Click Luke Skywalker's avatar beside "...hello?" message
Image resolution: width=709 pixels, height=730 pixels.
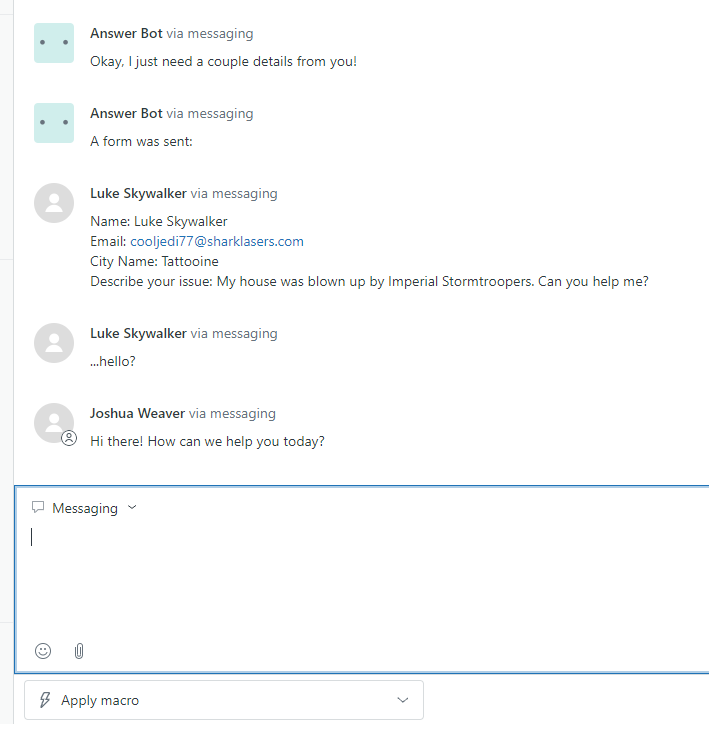[x=54, y=343]
